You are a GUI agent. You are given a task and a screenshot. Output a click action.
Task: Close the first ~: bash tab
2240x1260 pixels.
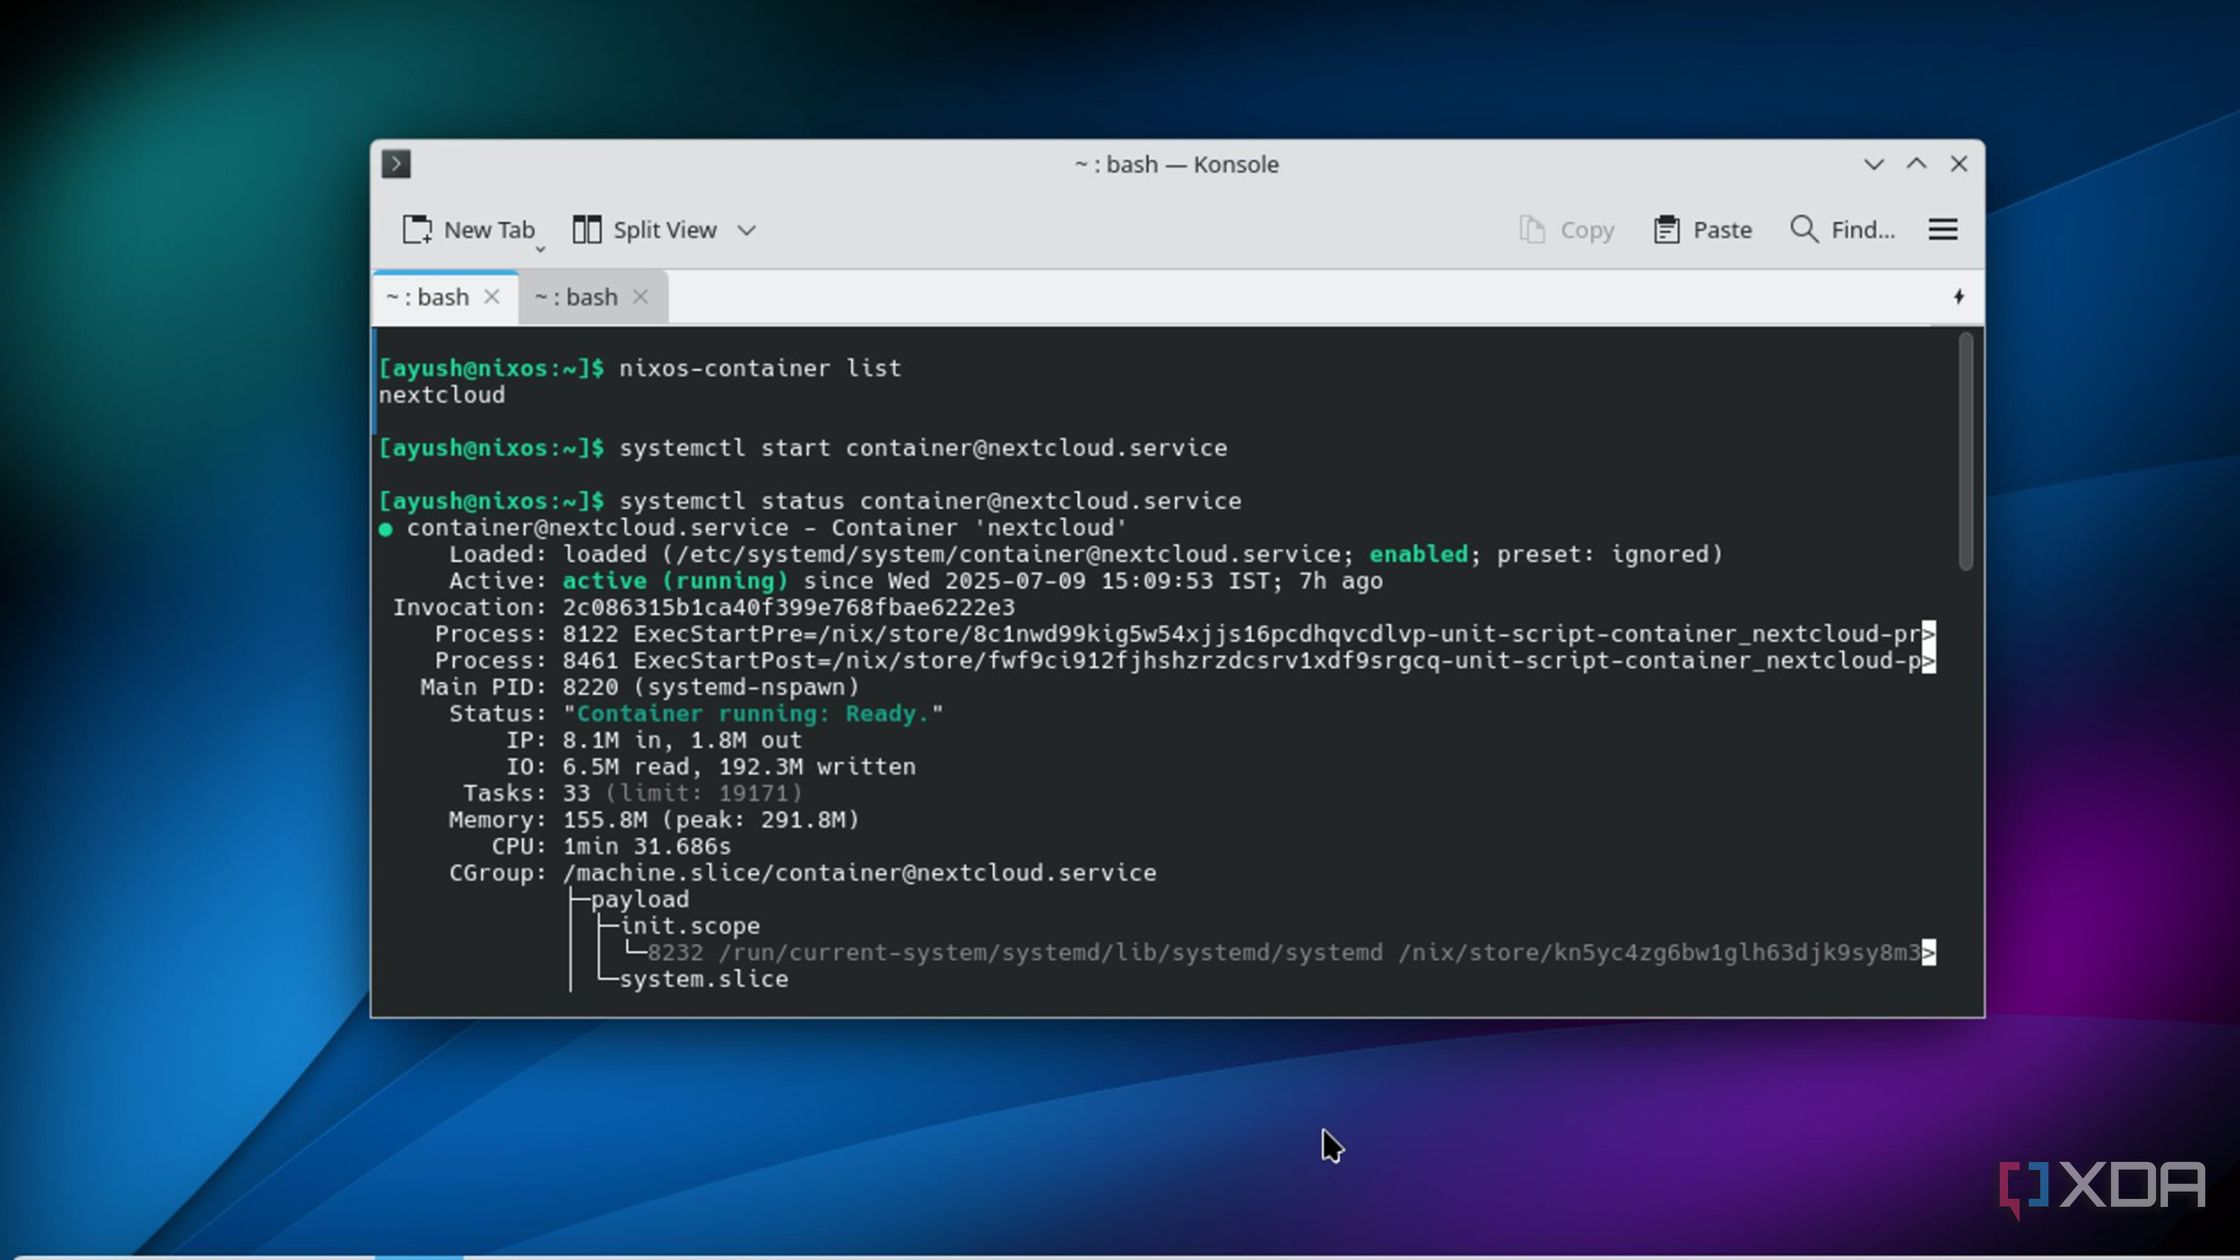[x=492, y=296]
